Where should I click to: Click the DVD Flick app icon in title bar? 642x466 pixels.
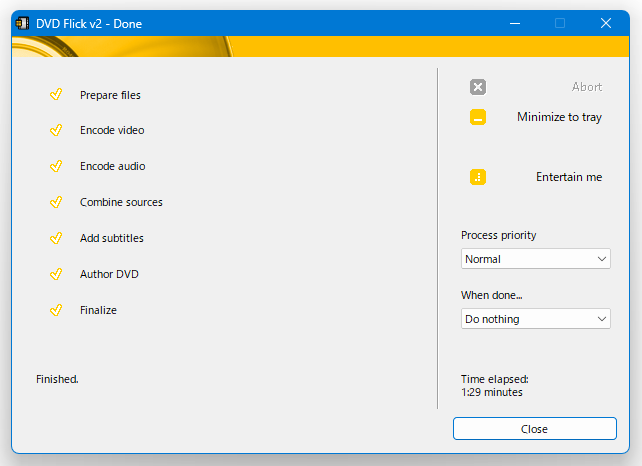pyautogui.click(x=22, y=23)
